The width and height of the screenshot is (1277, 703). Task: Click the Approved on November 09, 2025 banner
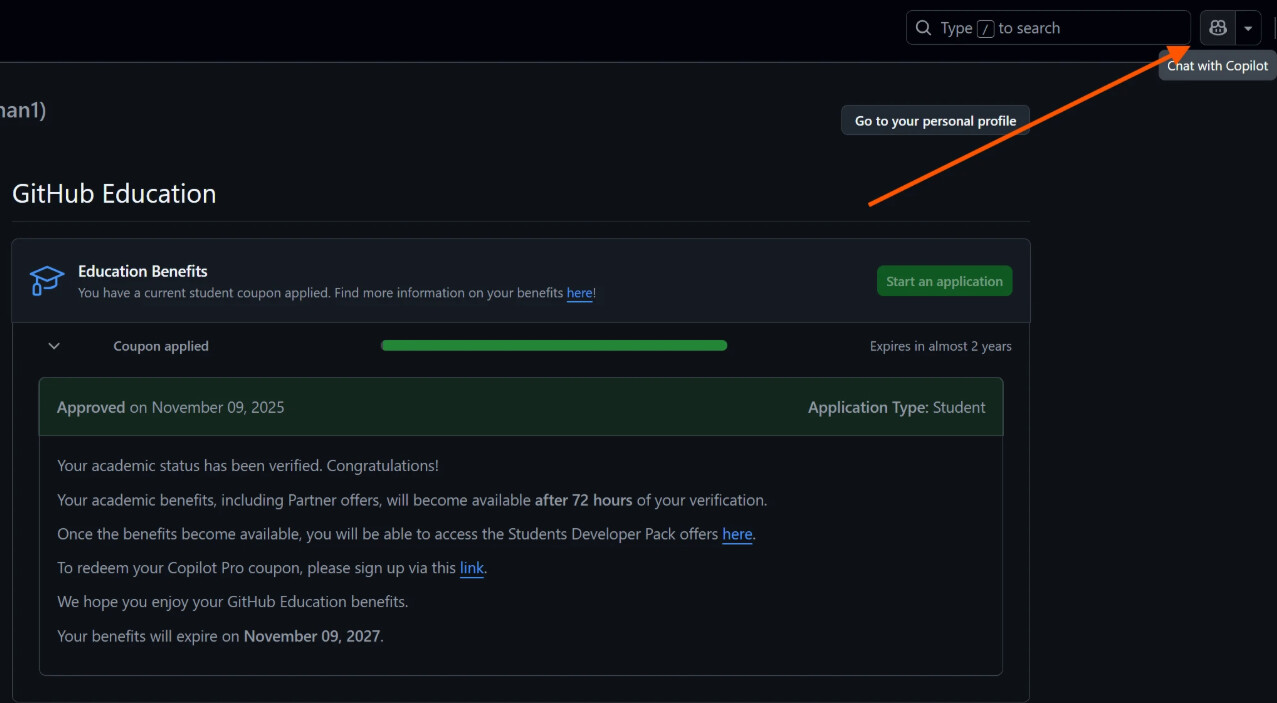(171, 407)
